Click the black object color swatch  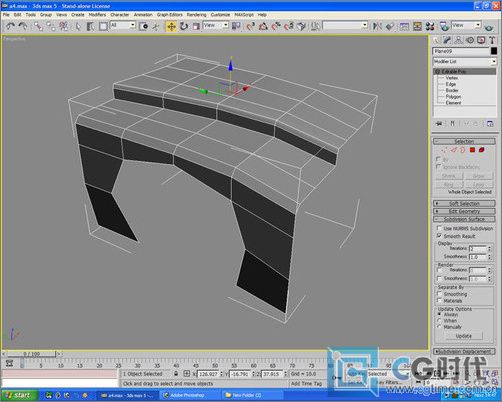coord(494,51)
